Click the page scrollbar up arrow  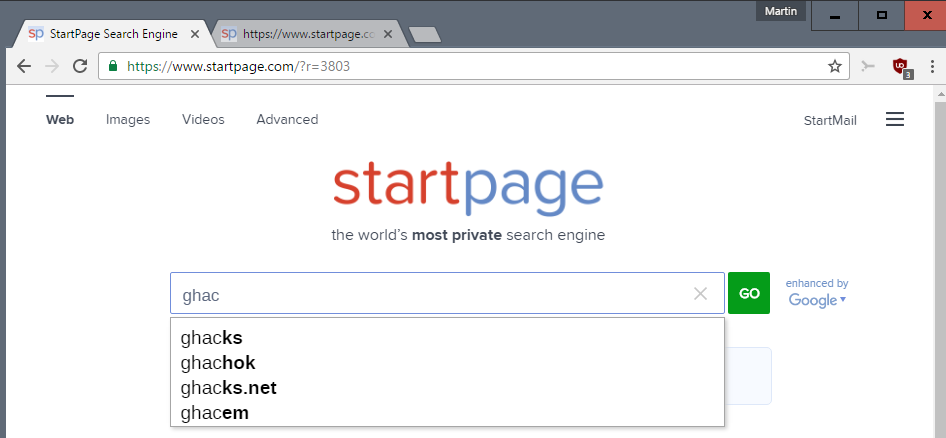pos(939,94)
